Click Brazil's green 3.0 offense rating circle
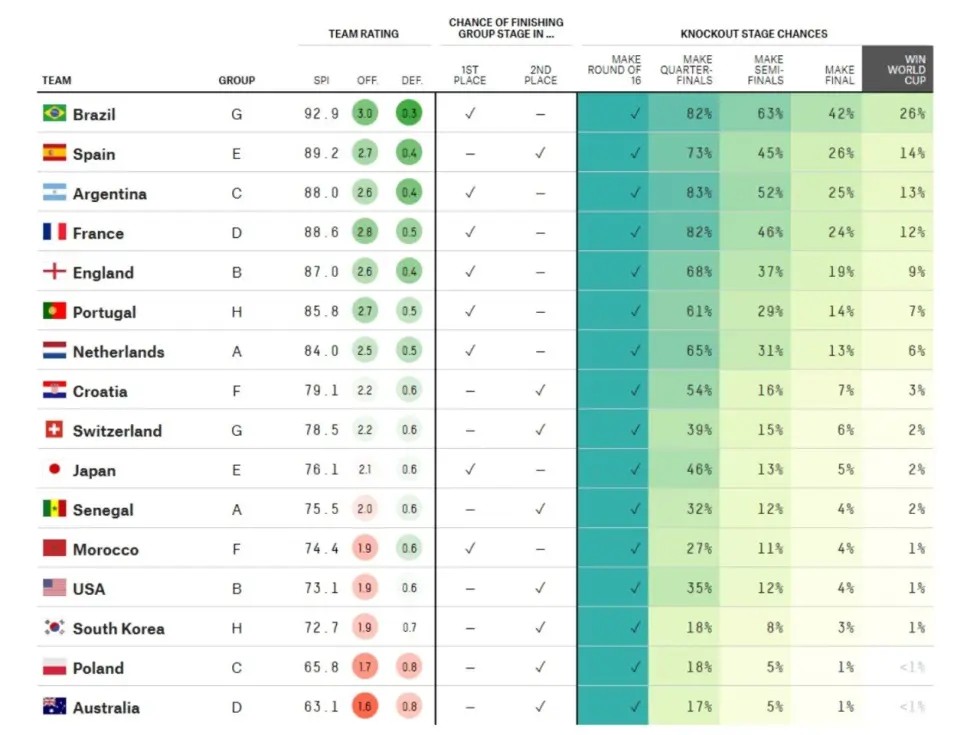This screenshot has height=735, width=980. (x=366, y=114)
